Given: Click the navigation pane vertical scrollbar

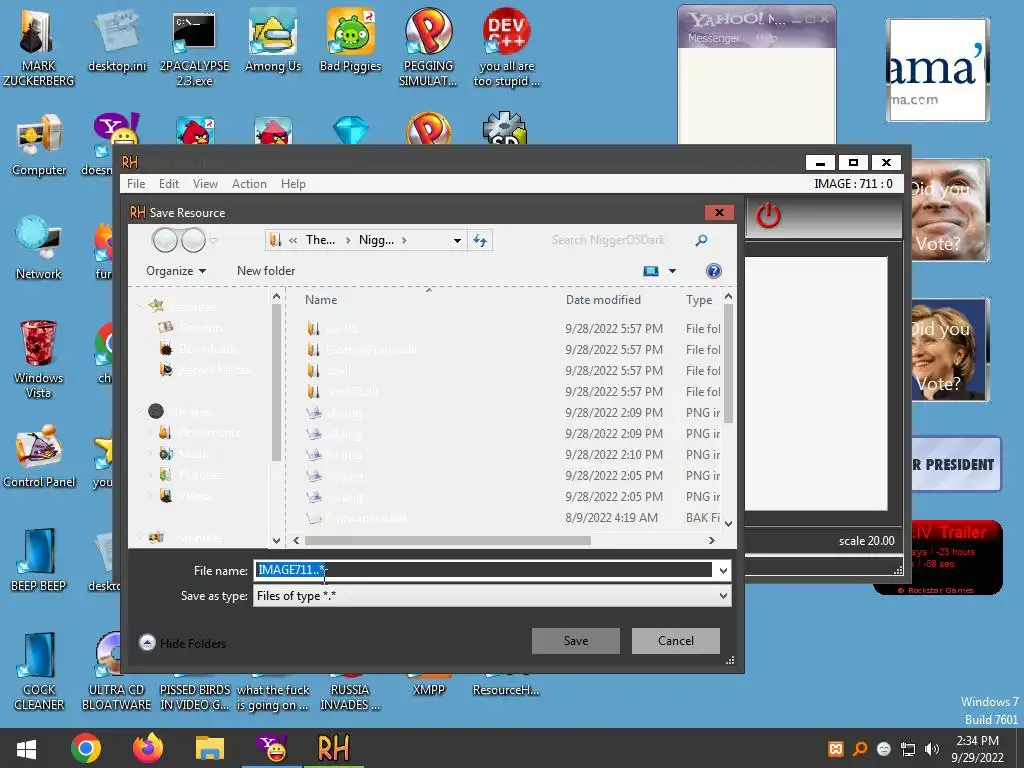Looking at the screenshot, I should (x=276, y=384).
